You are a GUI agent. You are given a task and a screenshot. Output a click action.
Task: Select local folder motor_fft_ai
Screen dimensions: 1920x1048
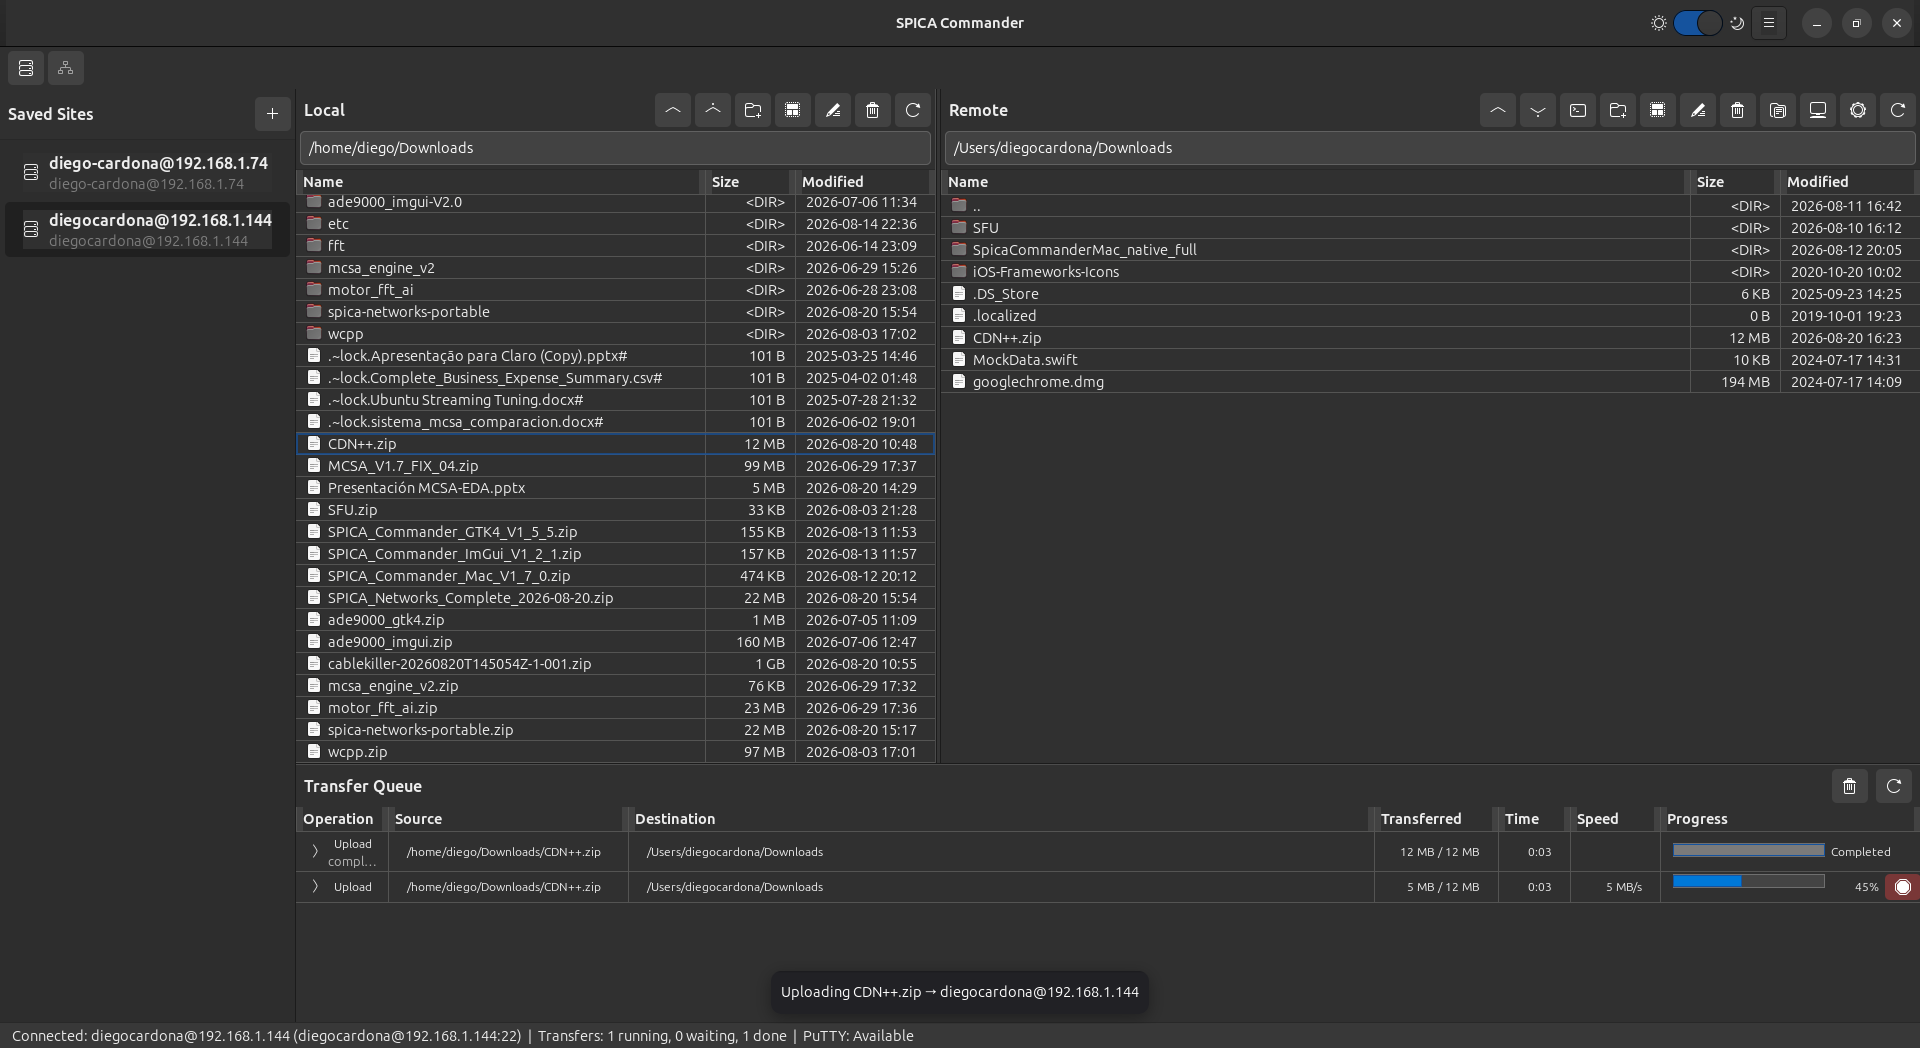pyautogui.click(x=616, y=290)
